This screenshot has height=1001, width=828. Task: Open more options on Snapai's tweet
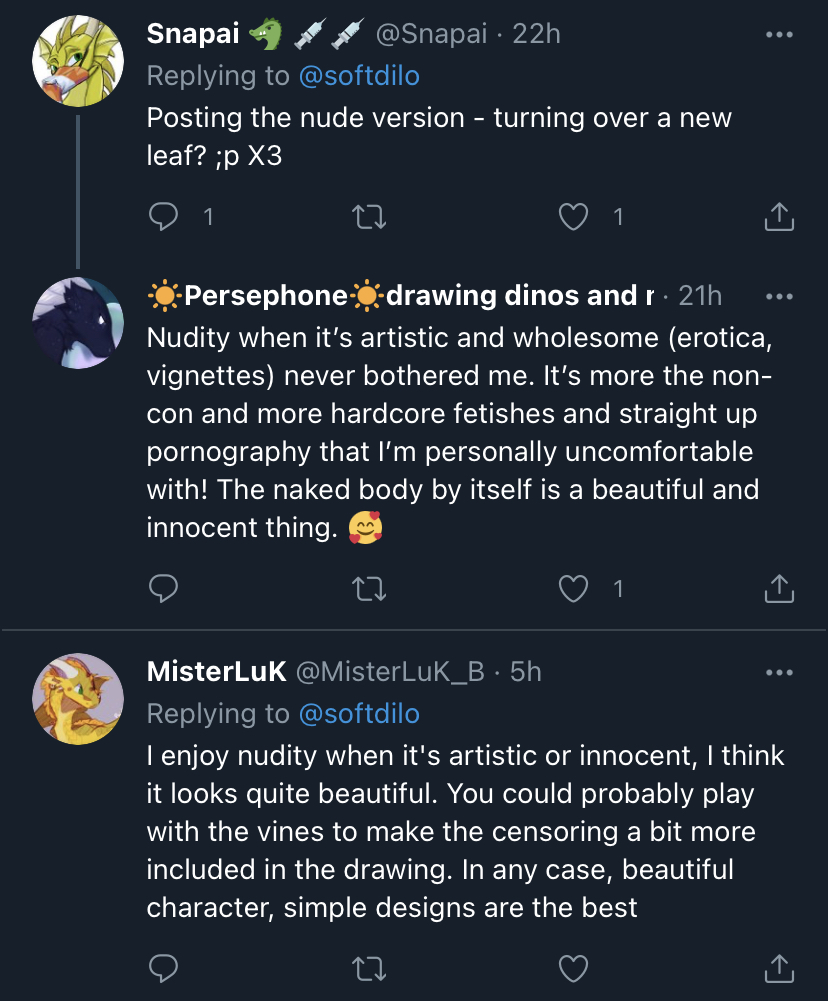click(x=779, y=34)
